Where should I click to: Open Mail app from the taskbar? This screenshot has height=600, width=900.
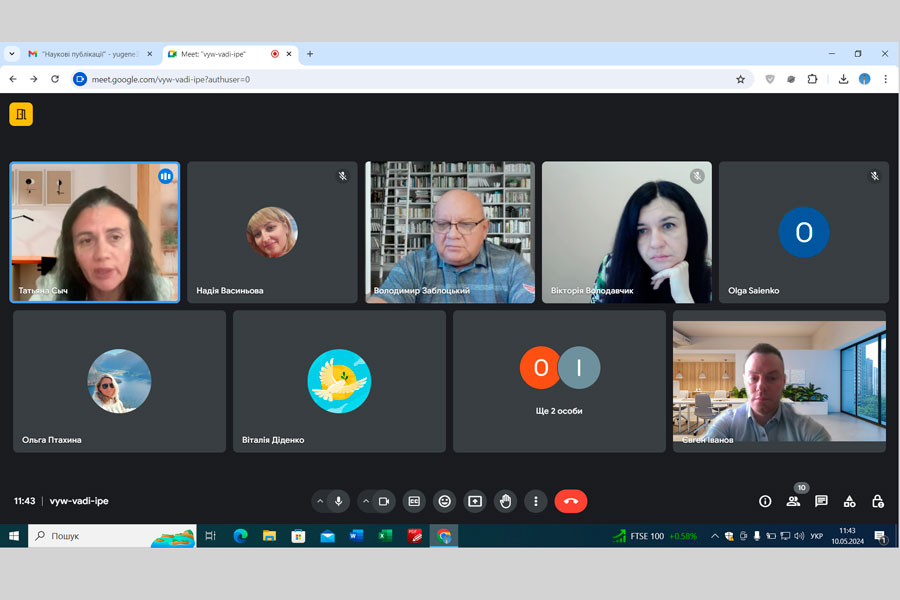pos(327,536)
